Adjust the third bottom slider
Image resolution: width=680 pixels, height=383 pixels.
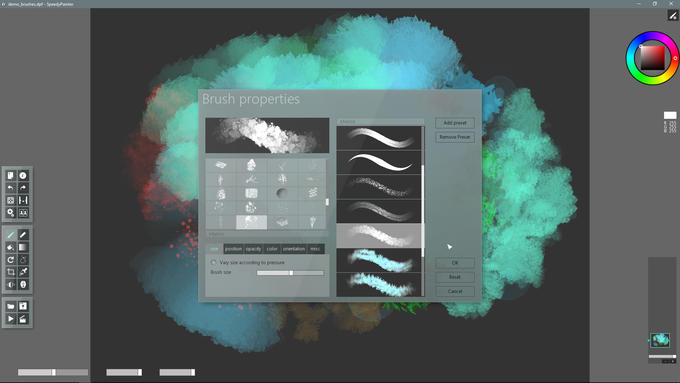point(177,372)
